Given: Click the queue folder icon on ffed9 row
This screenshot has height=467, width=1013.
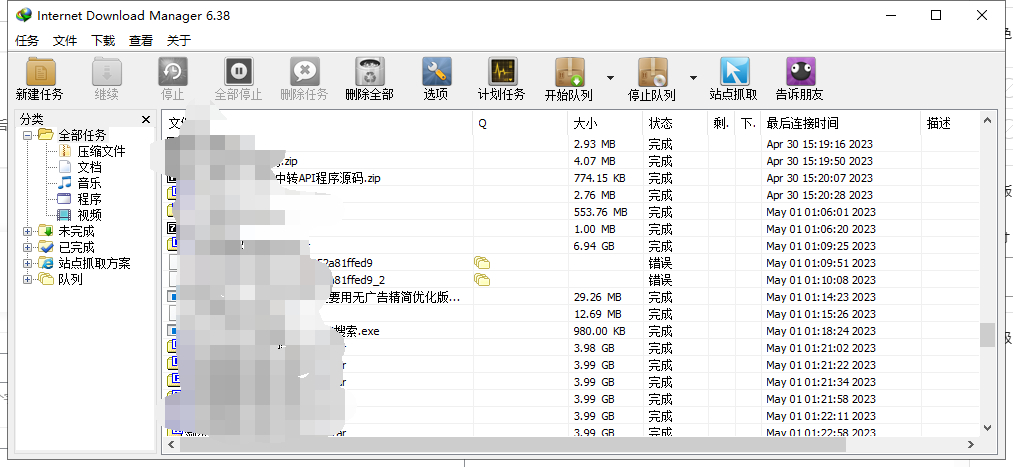Looking at the screenshot, I should coord(482,263).
